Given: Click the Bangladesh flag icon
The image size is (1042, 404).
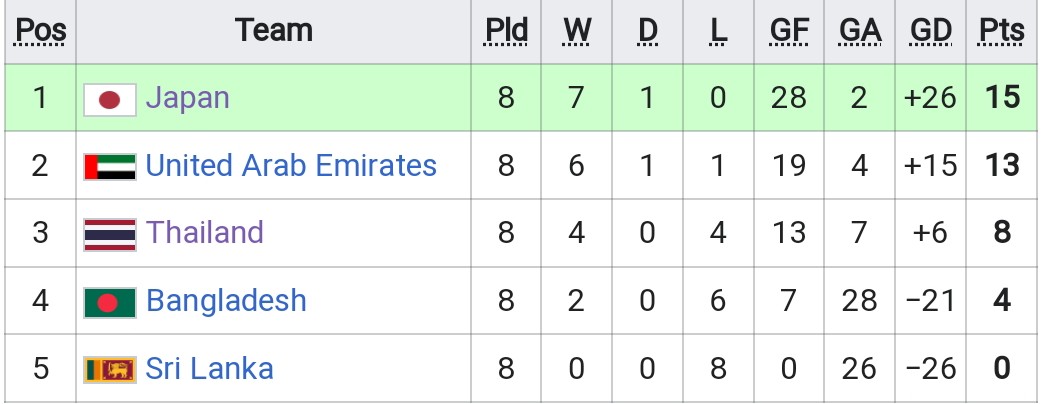Looking at the screenshot, I should coord(110,302).
